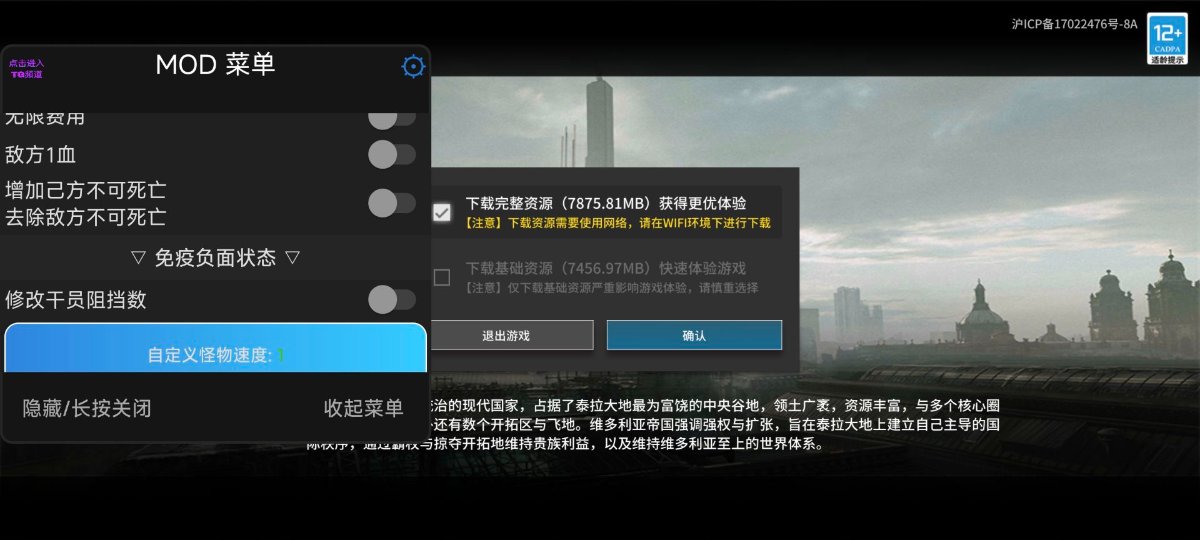Click the left triangle beside 免疫负面状态

click(139, 258)
